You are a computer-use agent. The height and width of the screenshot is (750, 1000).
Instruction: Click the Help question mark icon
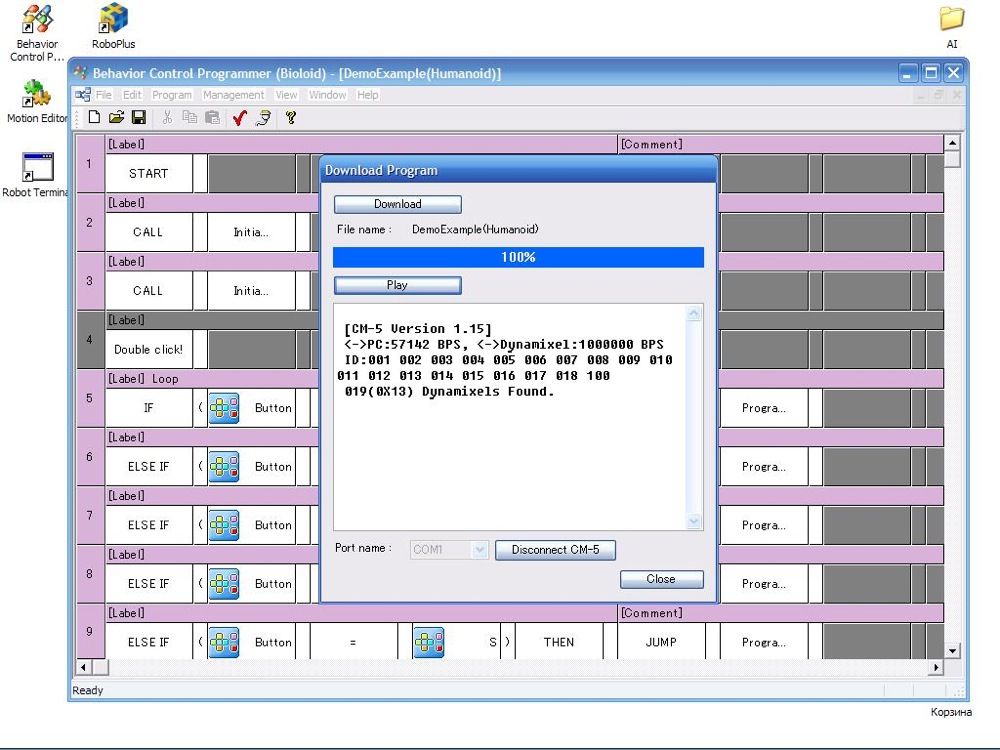[x=291, y=117]
